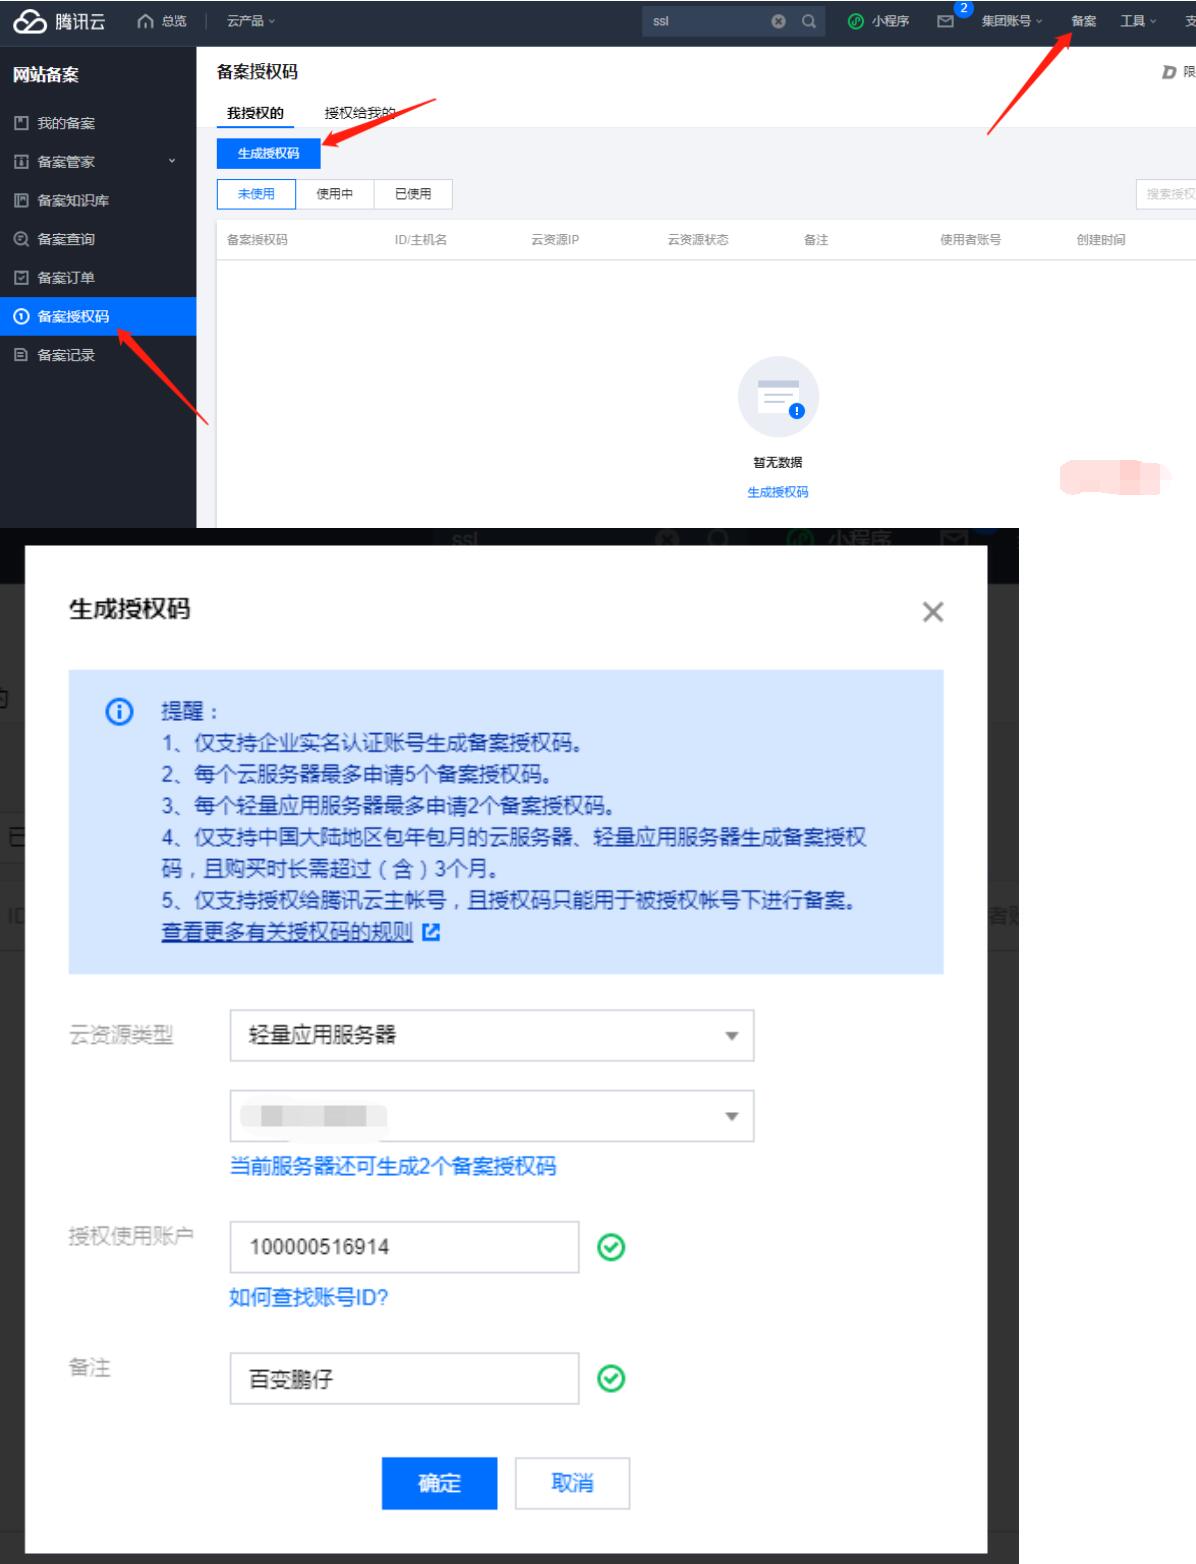Viewport: 1196px width, 1564px height.
Task: Open the 如何查找账号ID? help link
Action: [x=308, y=1297]
